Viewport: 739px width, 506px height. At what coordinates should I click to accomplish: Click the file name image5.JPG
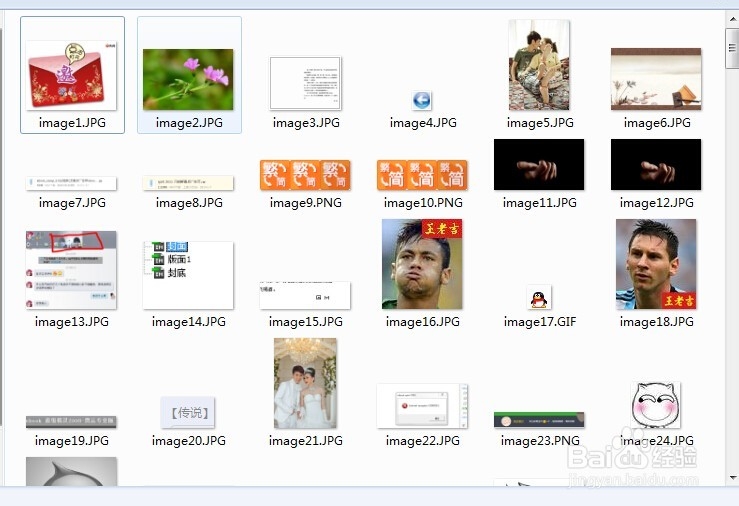tap(540, 123)
